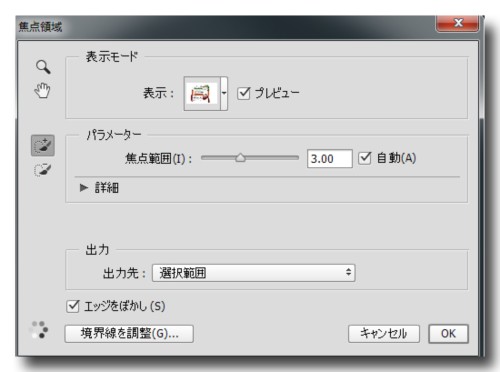Select the Focus Area Subtract brush tool
This screenshot has height=372, width=500.
pyautogui.click(x=43, y=170)
